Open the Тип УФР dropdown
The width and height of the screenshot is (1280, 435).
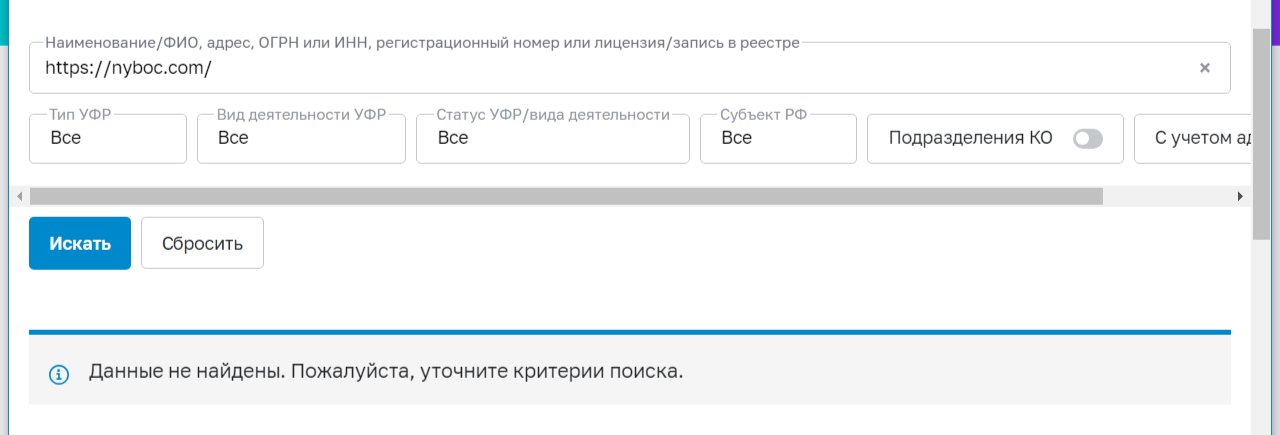(108, 139)
